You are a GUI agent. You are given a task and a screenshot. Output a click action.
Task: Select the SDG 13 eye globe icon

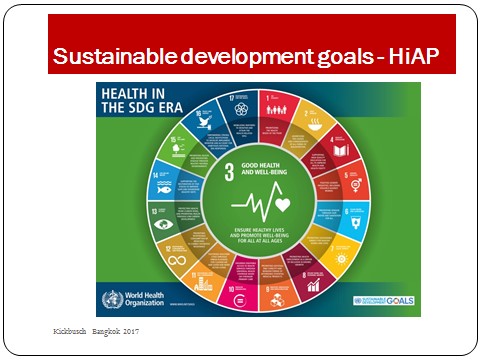163,224
